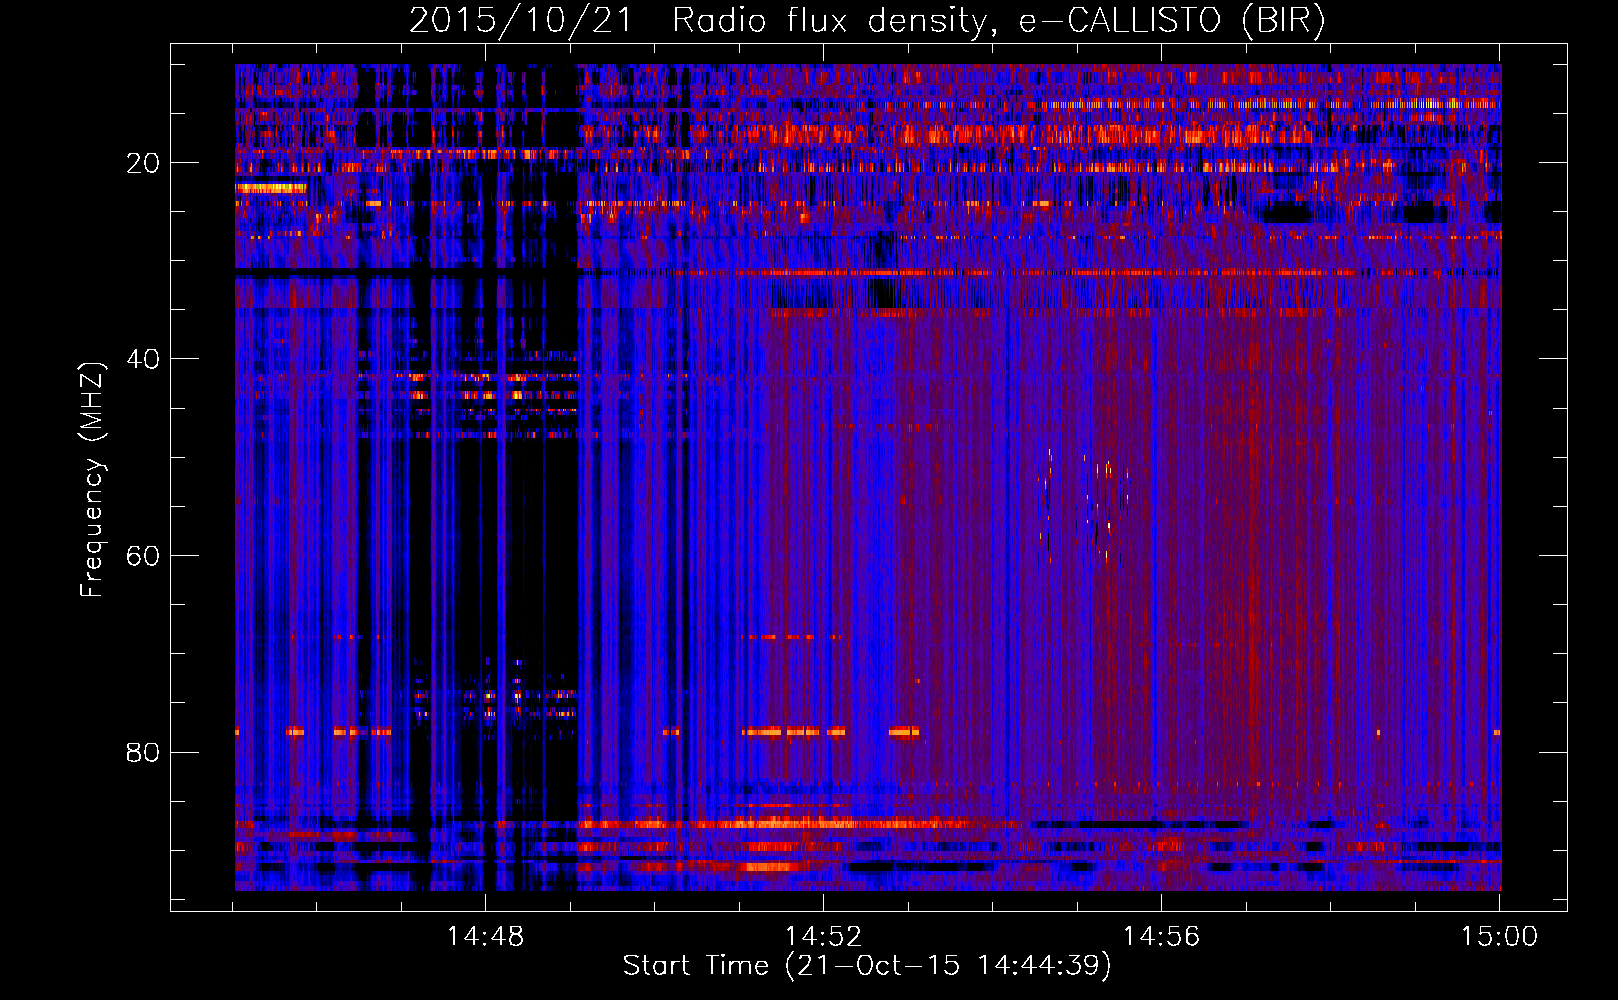Click the time tick label '14:48'
This screenshot has height=1000, width=1618.
pyautogui.click(x=485, y=937)
